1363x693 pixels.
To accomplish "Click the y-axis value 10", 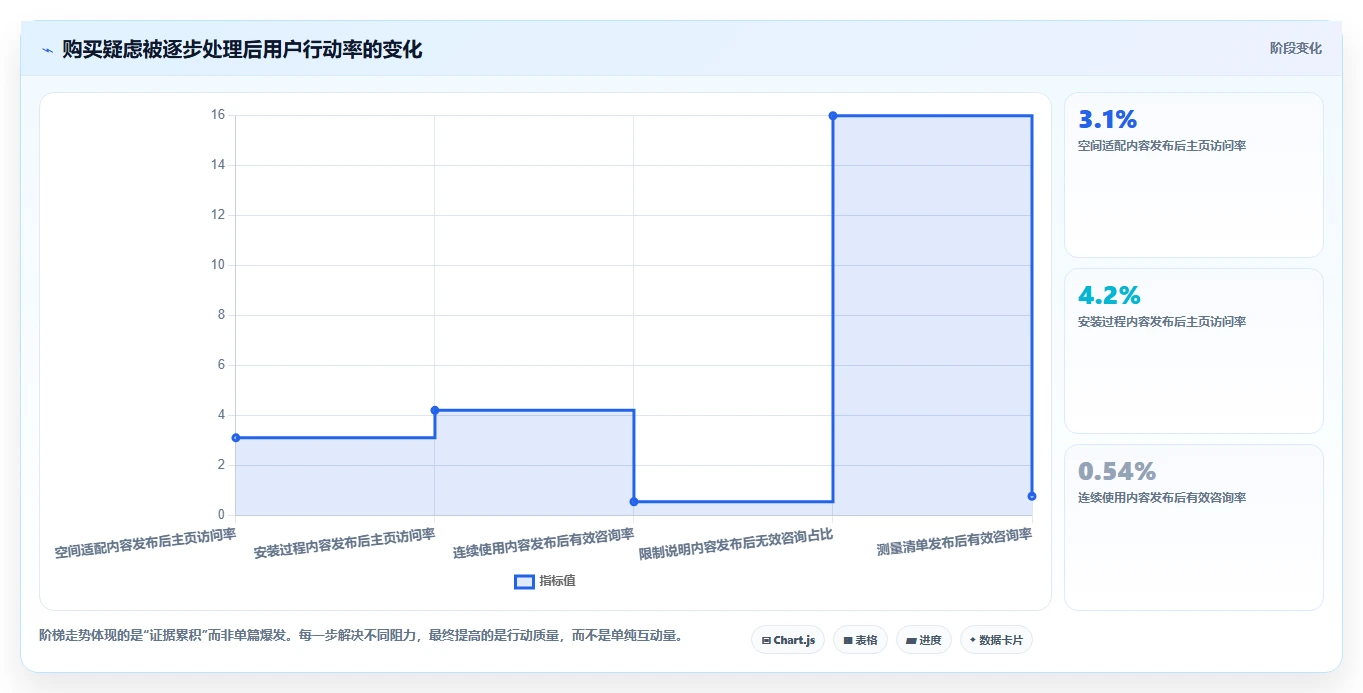I will pyautogui.click(x=218, y=265).
